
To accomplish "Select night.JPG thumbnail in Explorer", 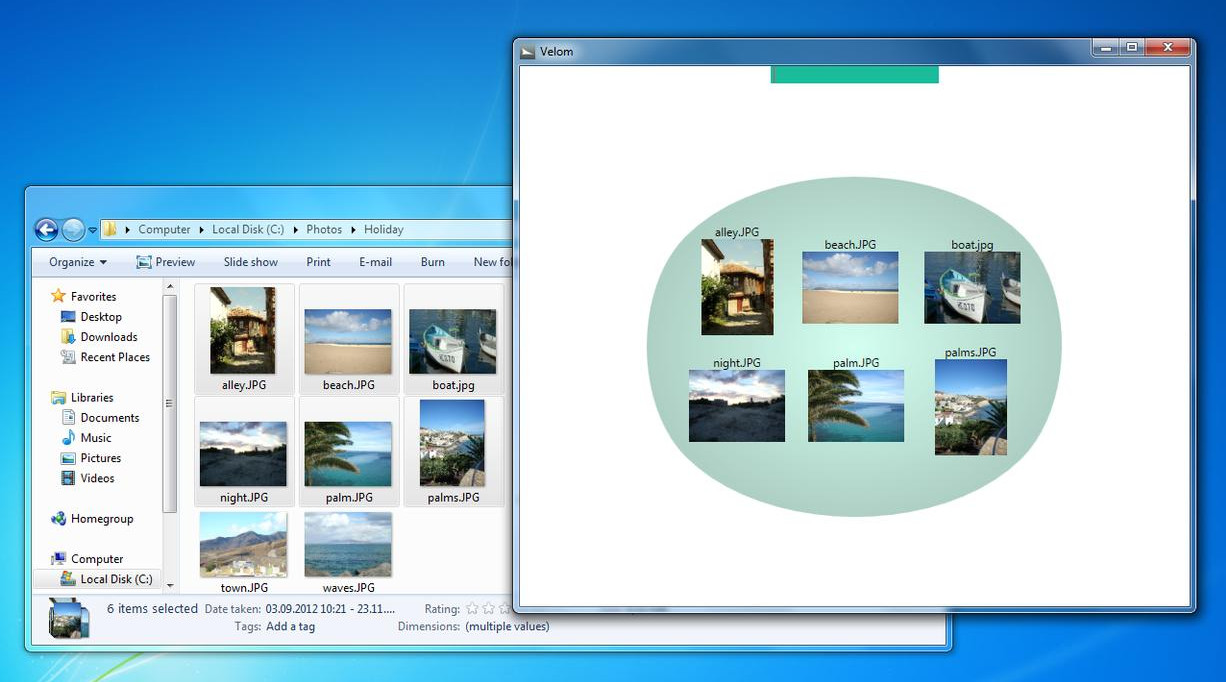I will (243, 454).
